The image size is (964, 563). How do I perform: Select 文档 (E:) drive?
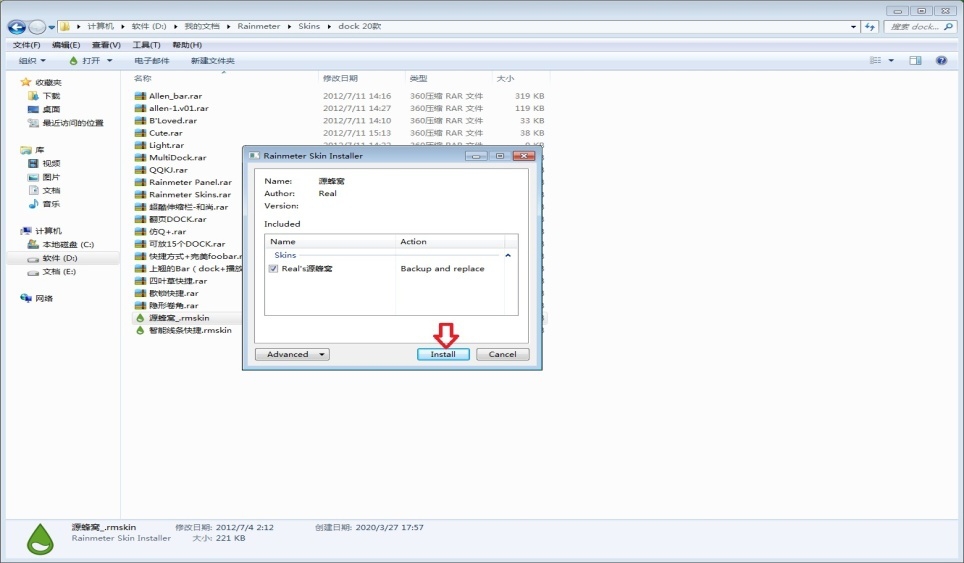[x=59, y=272]
